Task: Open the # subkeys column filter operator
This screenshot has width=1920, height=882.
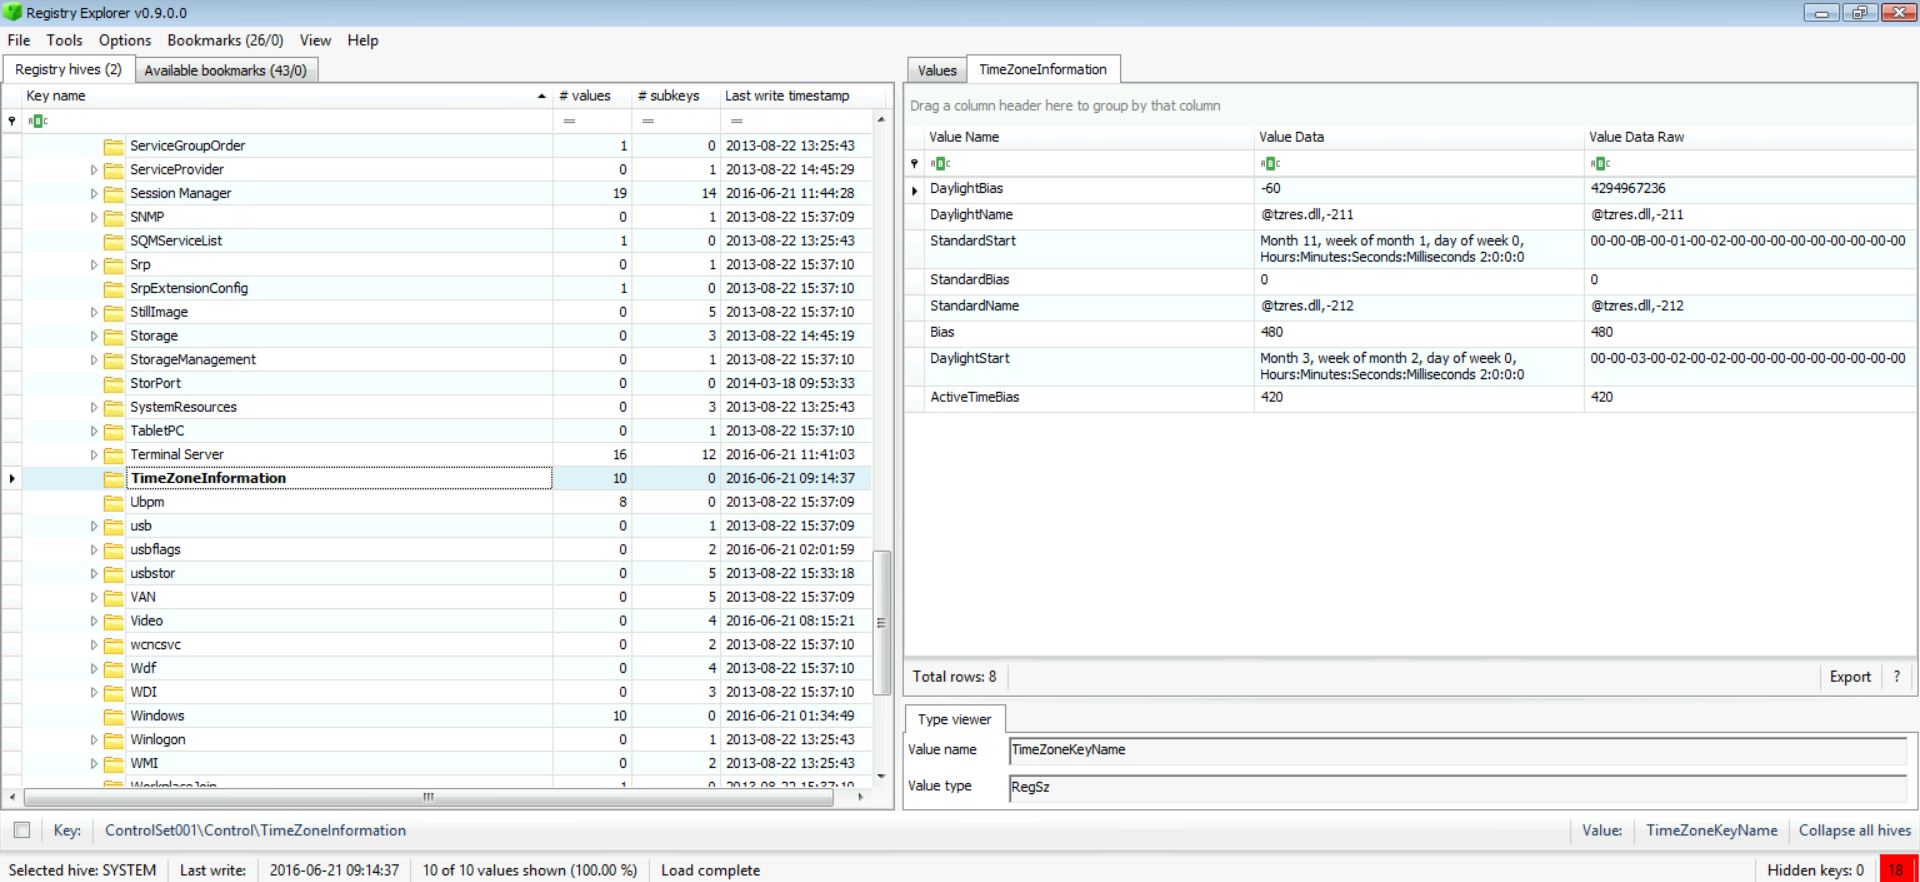Action: [648, 121]
